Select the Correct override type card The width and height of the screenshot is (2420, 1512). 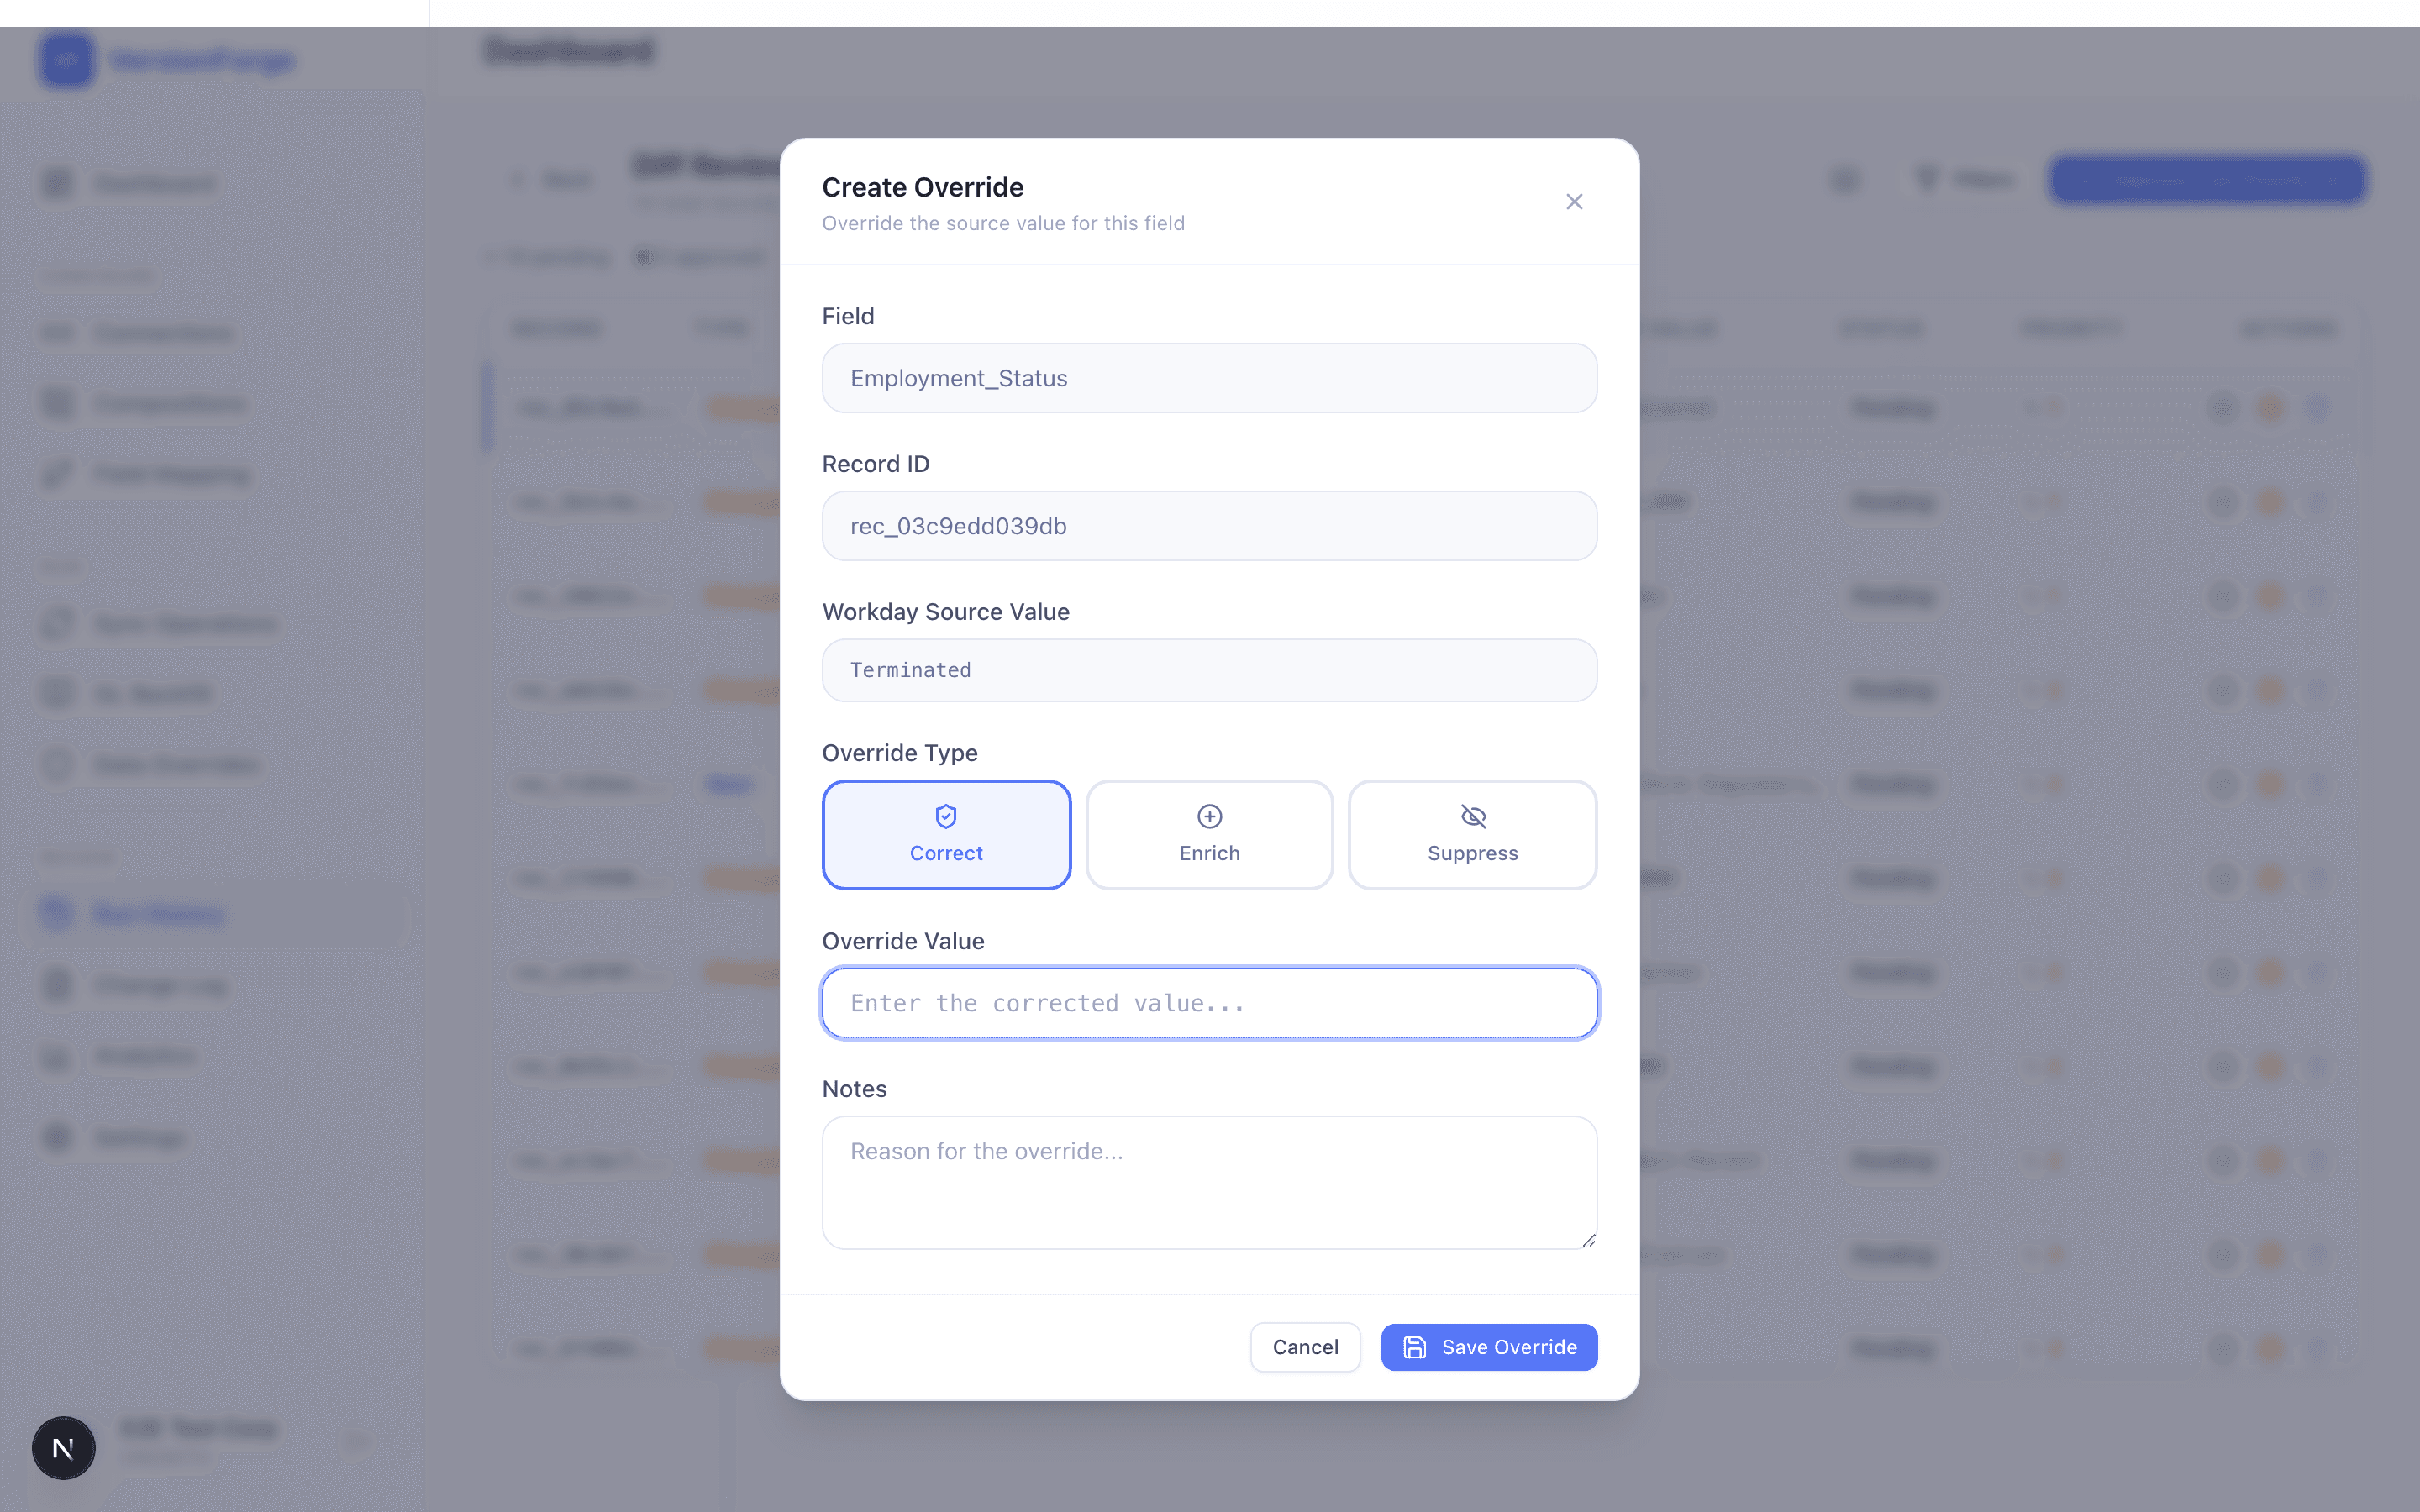coord(946,835)
